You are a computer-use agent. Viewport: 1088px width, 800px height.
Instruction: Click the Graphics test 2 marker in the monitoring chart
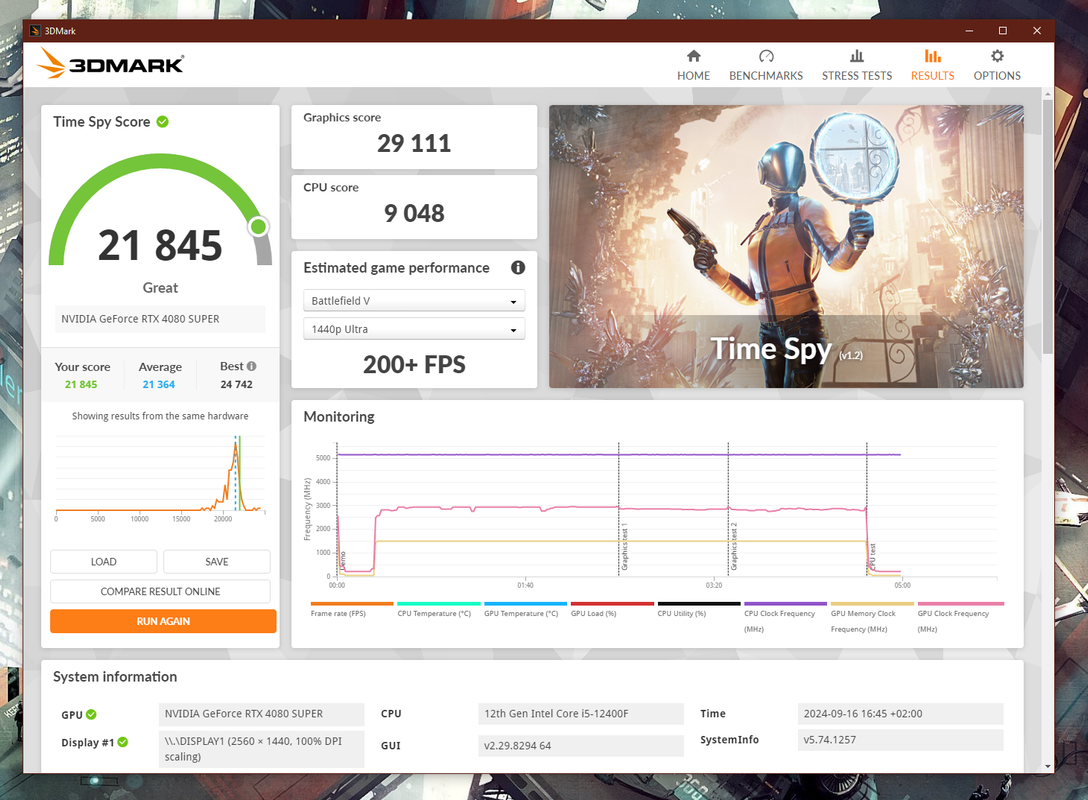point(733,546)
